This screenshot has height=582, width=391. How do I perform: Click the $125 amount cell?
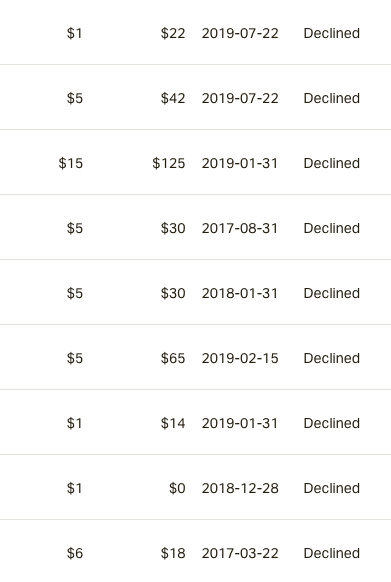[169, 163]
